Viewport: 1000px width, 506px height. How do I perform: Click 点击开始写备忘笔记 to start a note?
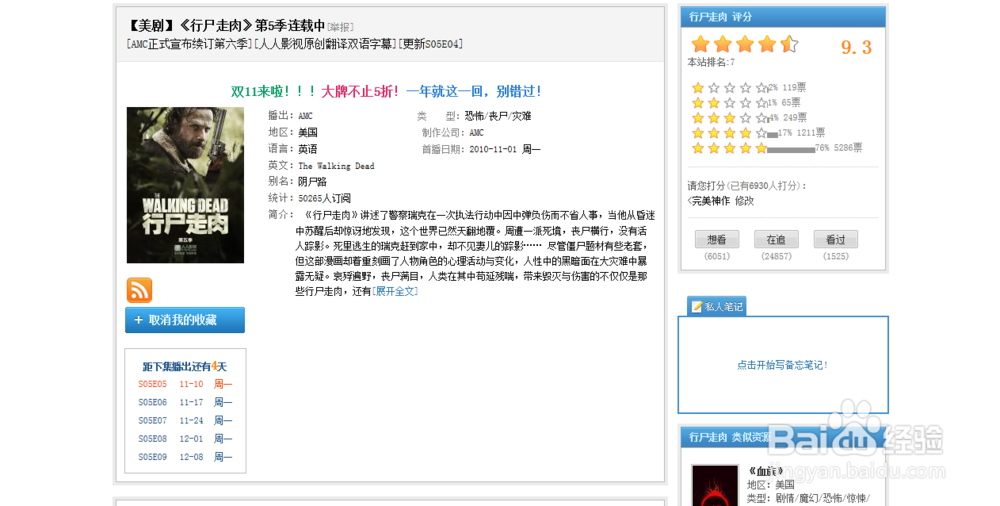pyautogui.click(x=783, y=365)
